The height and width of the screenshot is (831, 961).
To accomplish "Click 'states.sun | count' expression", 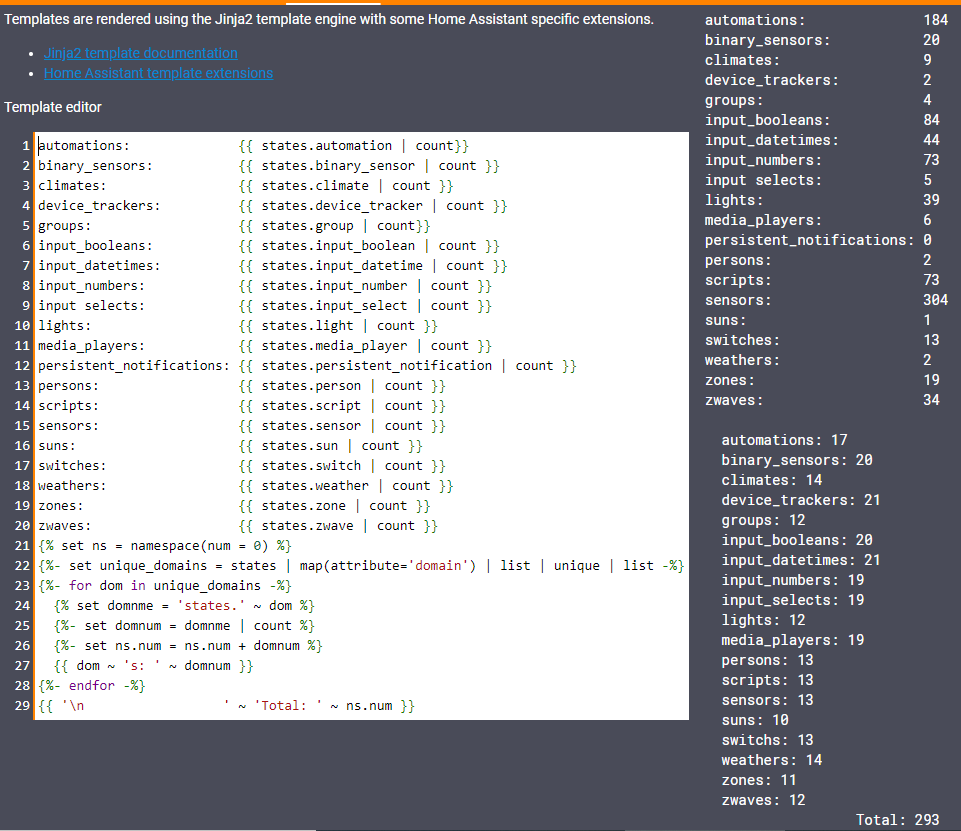I will [x=330, y=446].
